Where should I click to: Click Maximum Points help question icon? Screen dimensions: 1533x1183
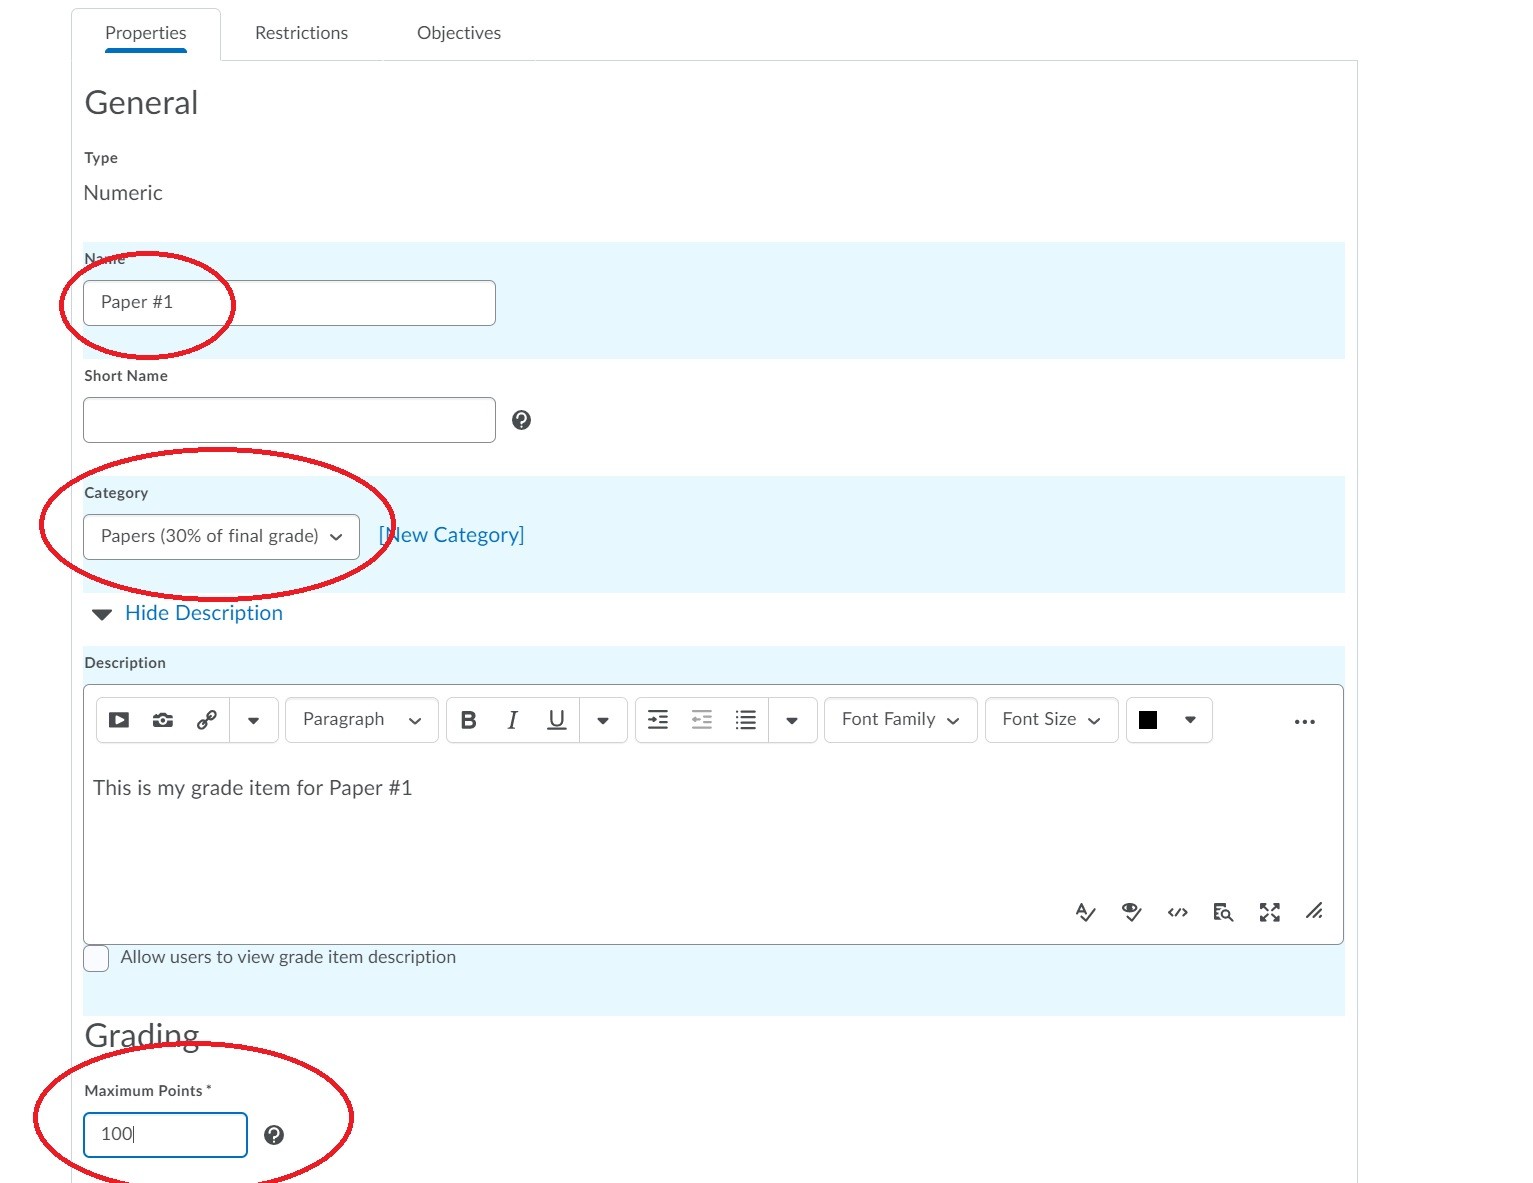(274, 1135)
